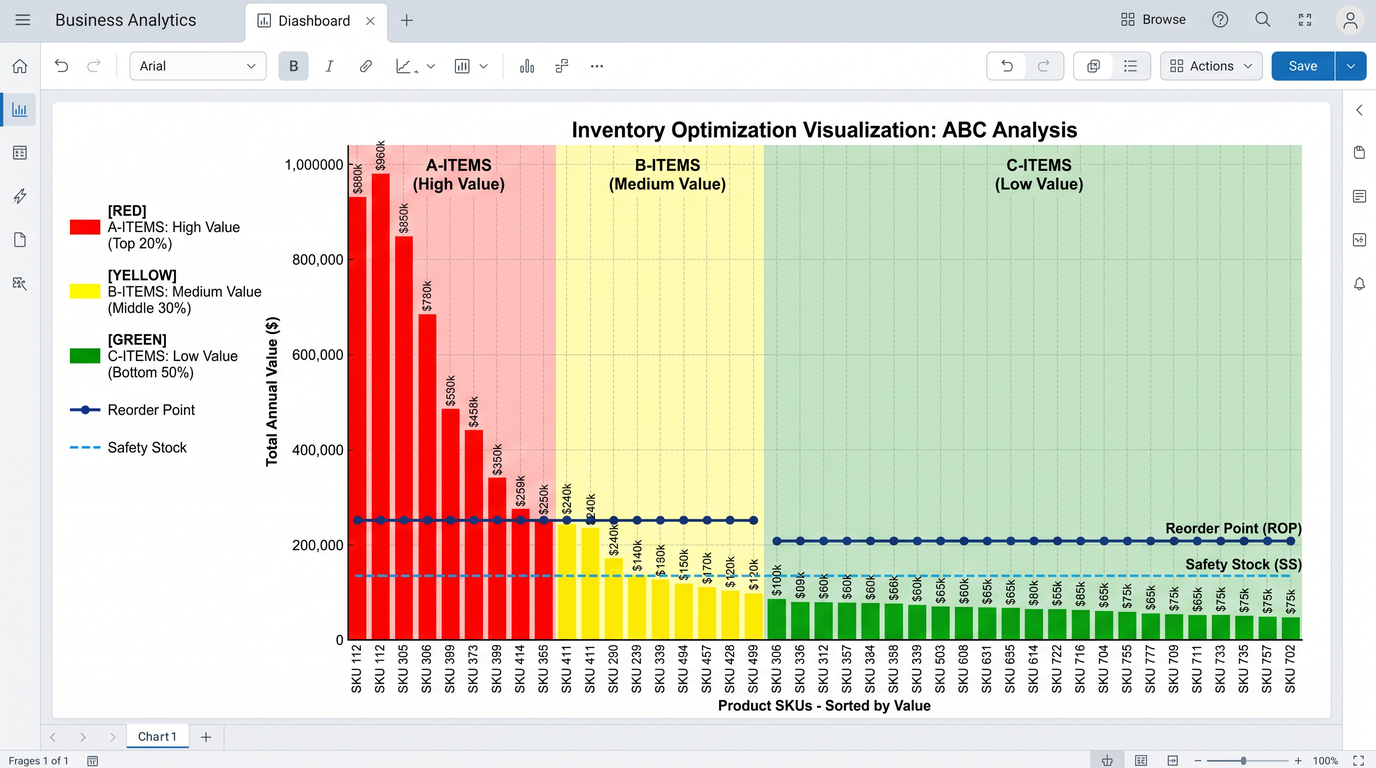This screenshot has width=1376, height=768.
Task: Select the Chart1 sheet tab
Action: pyautogui.click(x=157, y=737)
